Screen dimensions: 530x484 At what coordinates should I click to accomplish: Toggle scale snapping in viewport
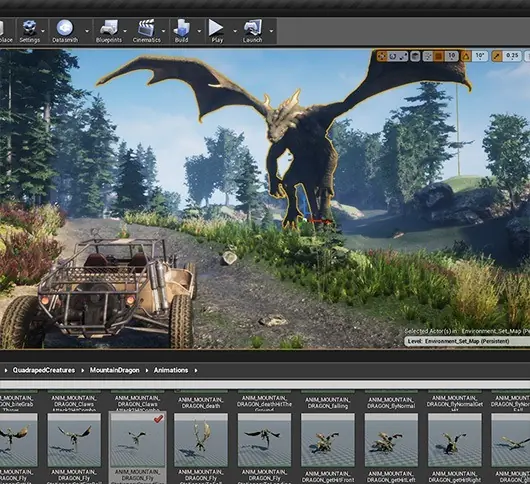tap(497, 56)
